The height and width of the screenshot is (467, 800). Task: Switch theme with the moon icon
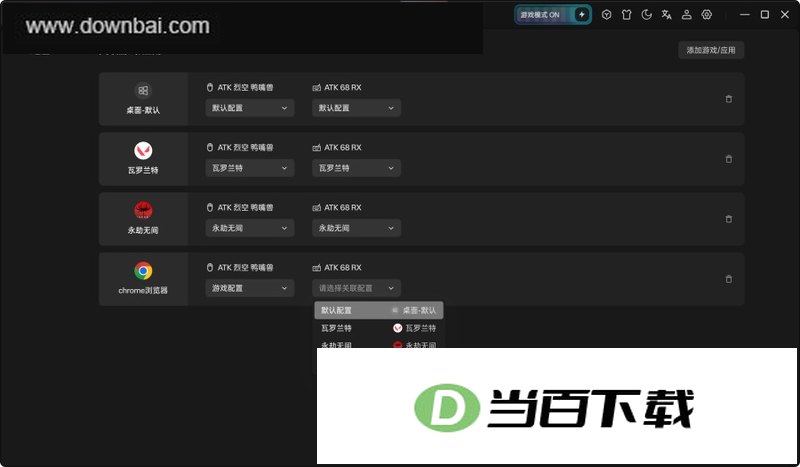coord(646,15)
